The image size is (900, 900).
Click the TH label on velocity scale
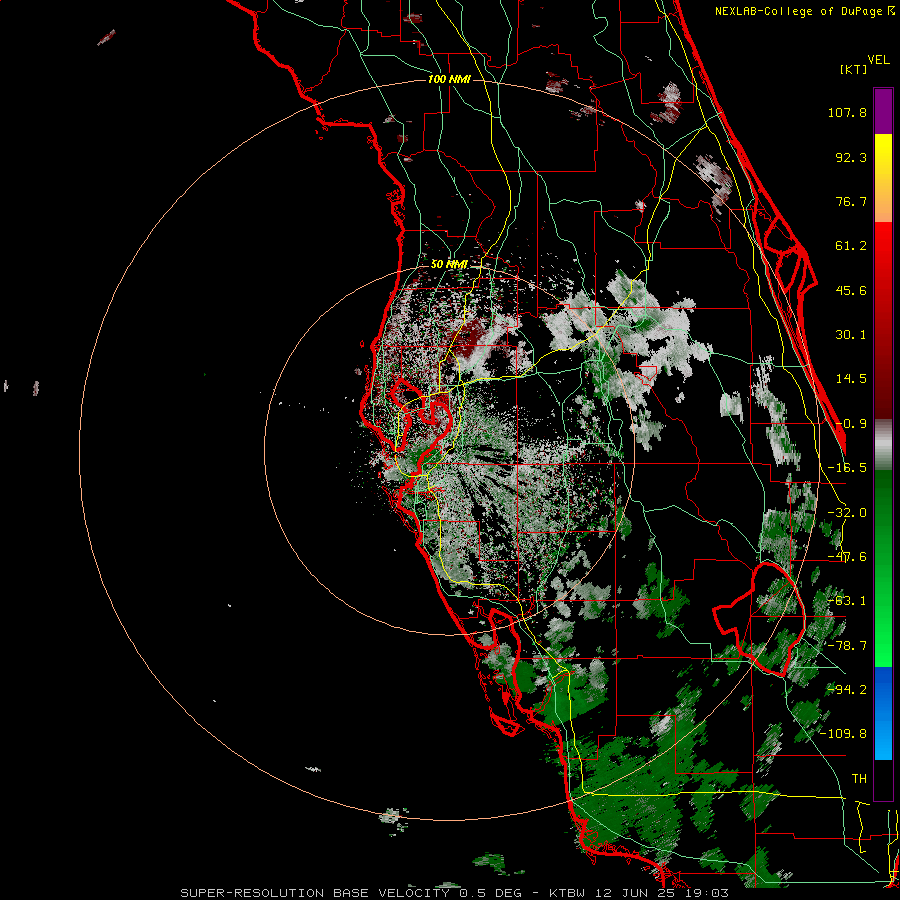859,779
